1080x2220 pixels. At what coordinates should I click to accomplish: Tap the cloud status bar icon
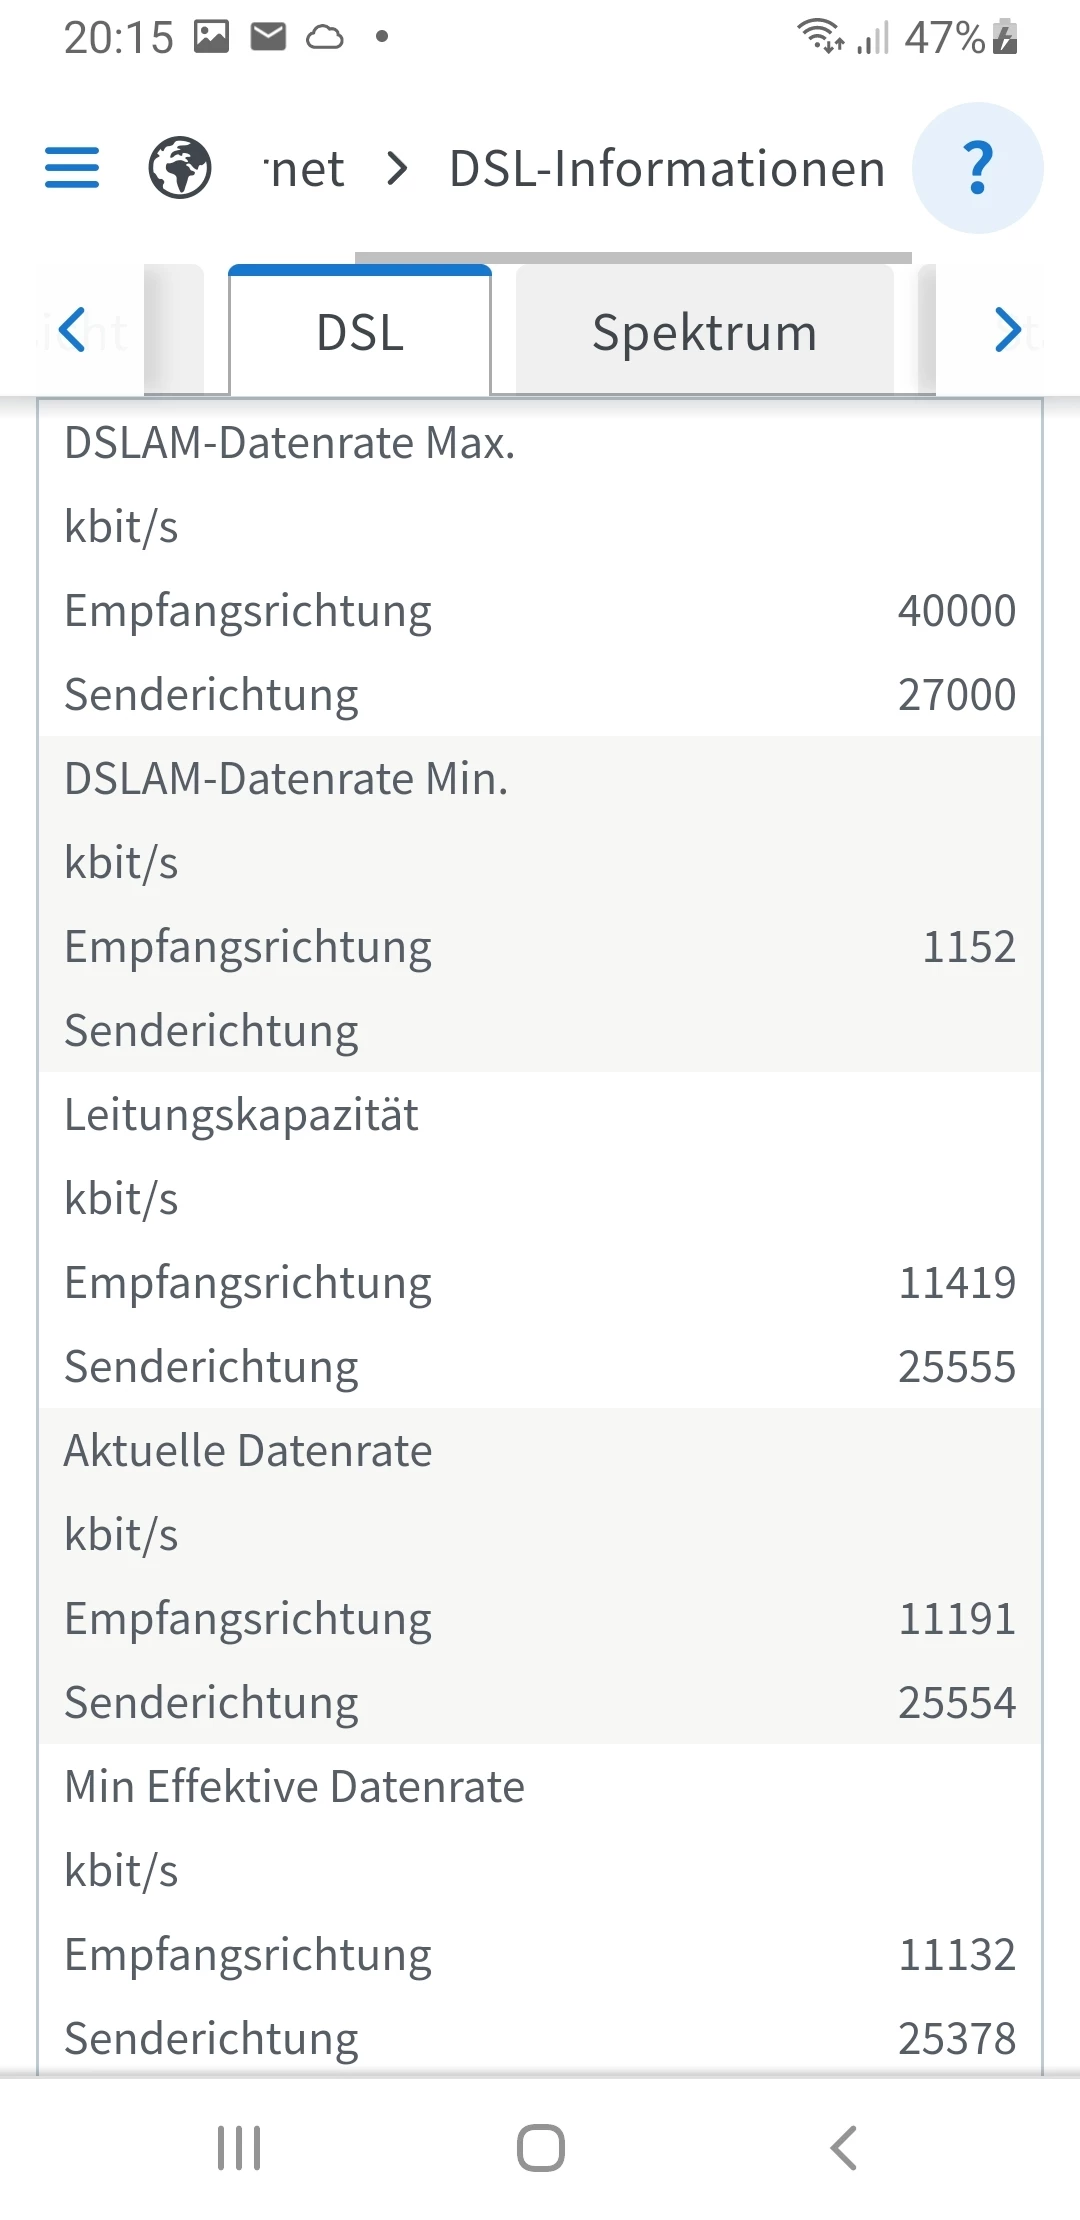(x=325, y=38)
